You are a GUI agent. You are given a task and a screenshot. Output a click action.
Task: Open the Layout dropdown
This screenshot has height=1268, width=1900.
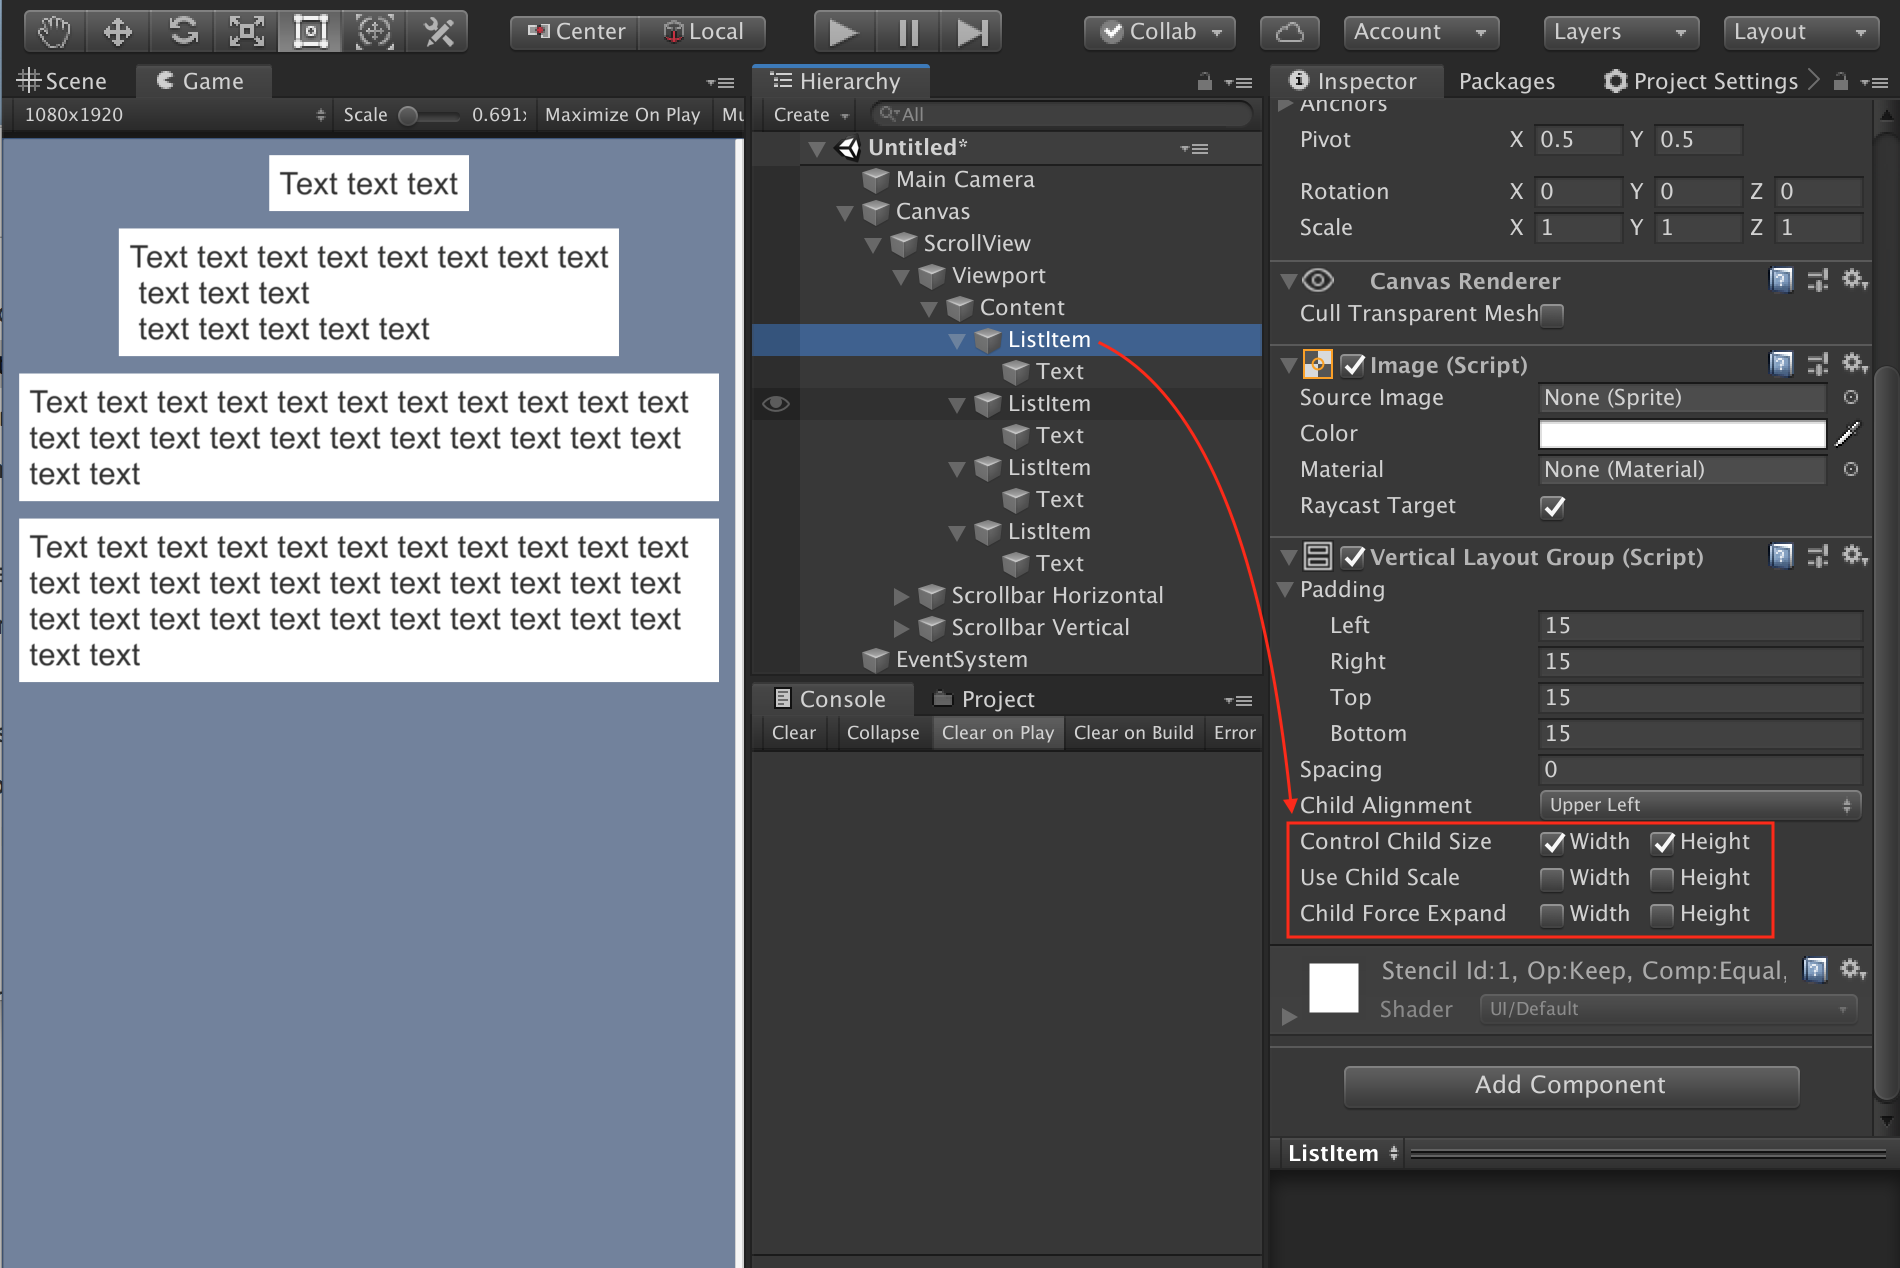1801,32
